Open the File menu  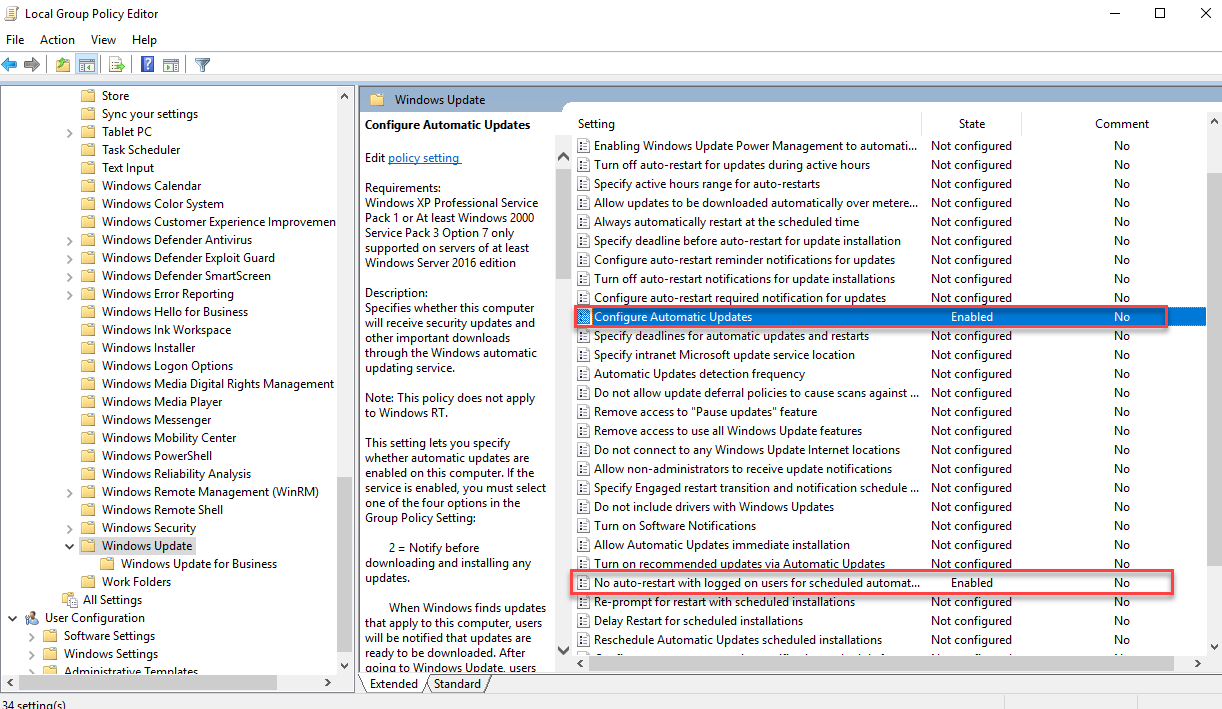(15, 40)
